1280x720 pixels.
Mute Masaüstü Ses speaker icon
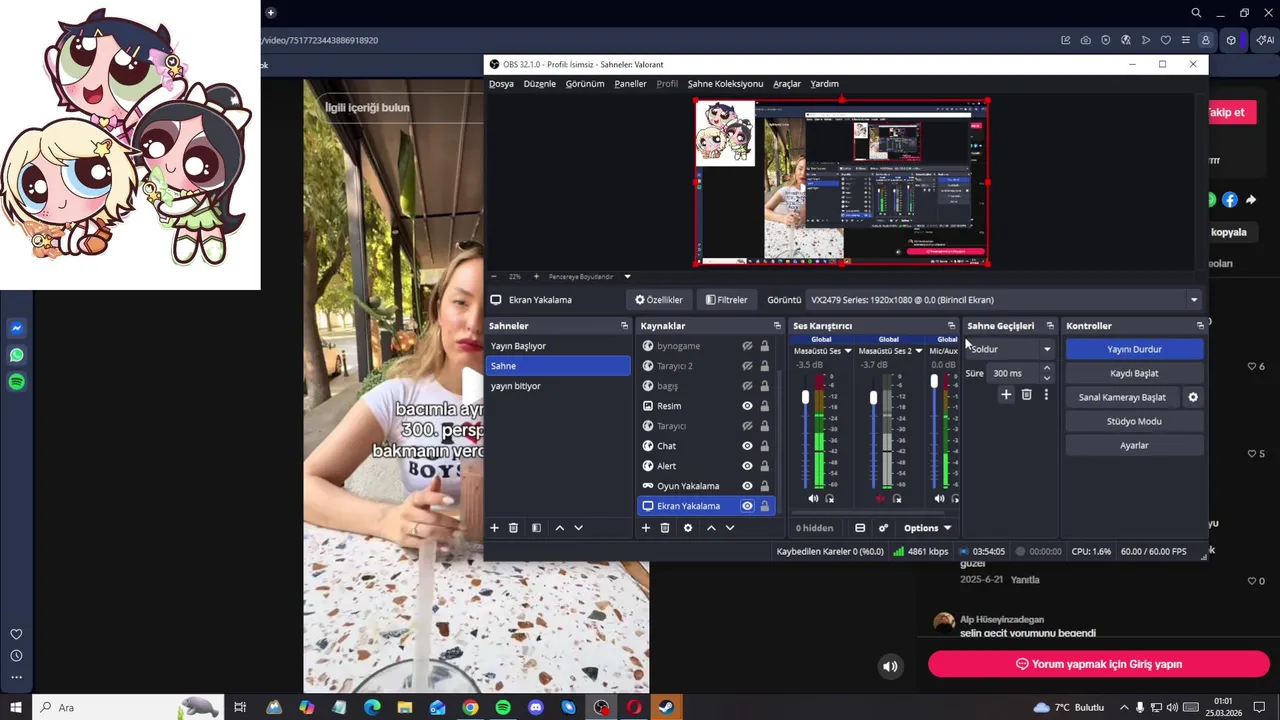coord(813,498)
